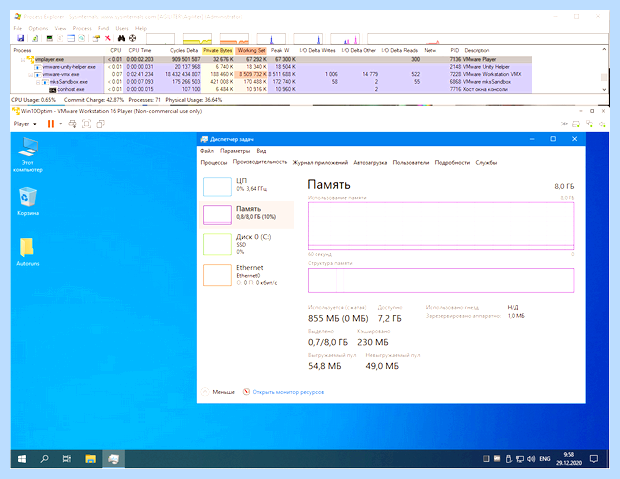Open the Process menu in Process Explorer
Image resolution: width=620 pixels, height=479 pixels.
(x=82, y=28)
